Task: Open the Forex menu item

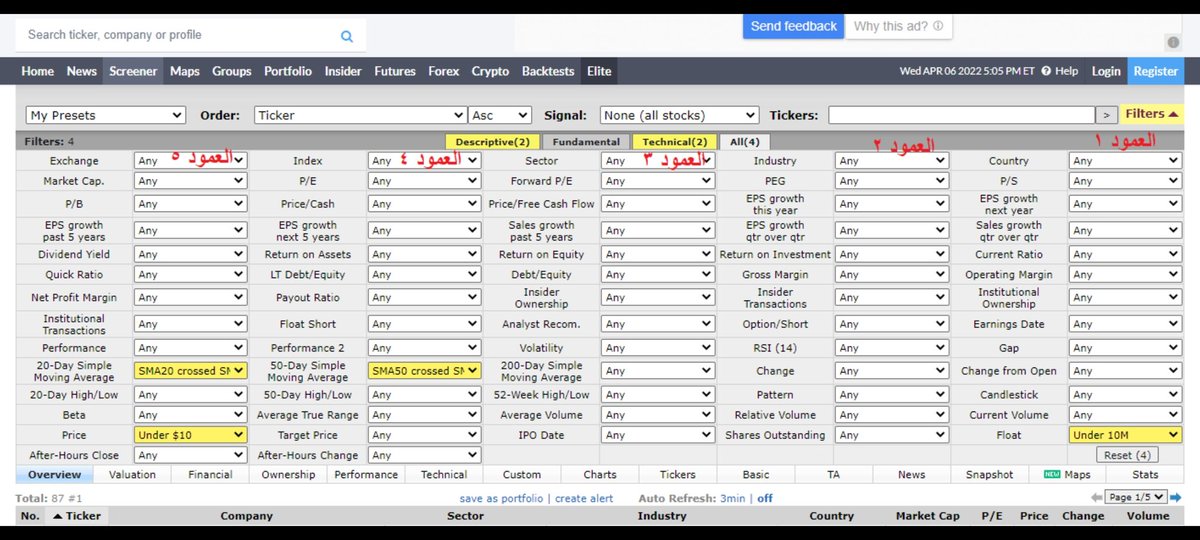Action: coord(444,71)
